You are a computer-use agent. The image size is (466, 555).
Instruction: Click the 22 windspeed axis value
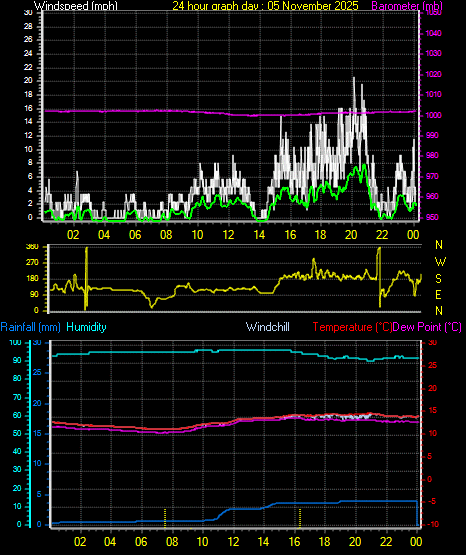point(28,67)
